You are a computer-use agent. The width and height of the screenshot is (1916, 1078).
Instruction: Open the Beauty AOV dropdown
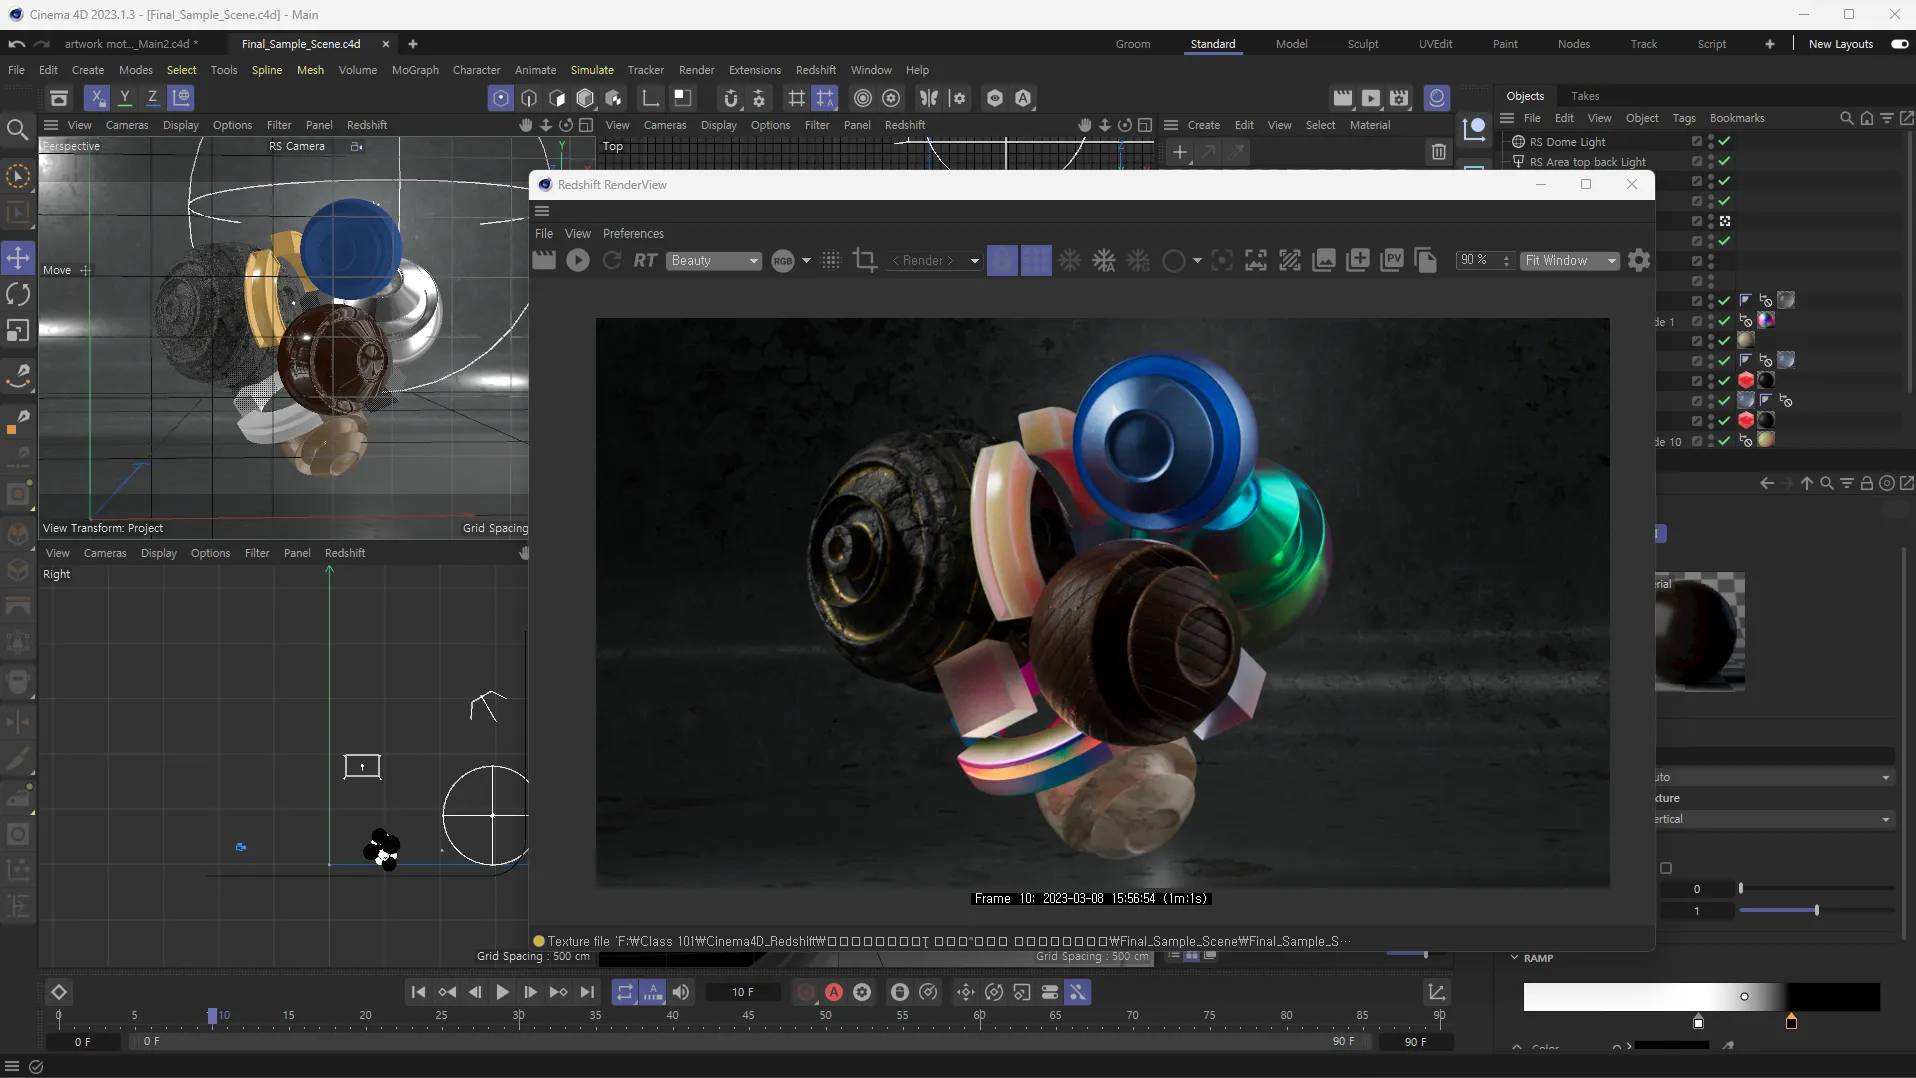tap(714, 260)
